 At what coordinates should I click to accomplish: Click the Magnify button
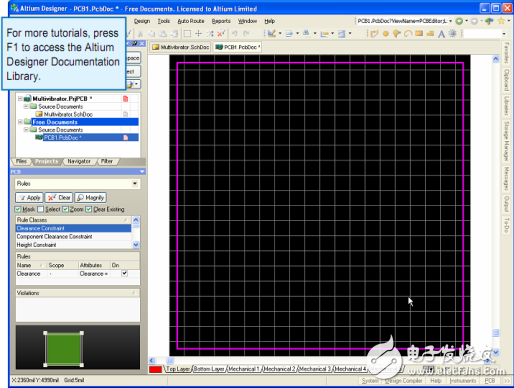(x=91, y=198)
